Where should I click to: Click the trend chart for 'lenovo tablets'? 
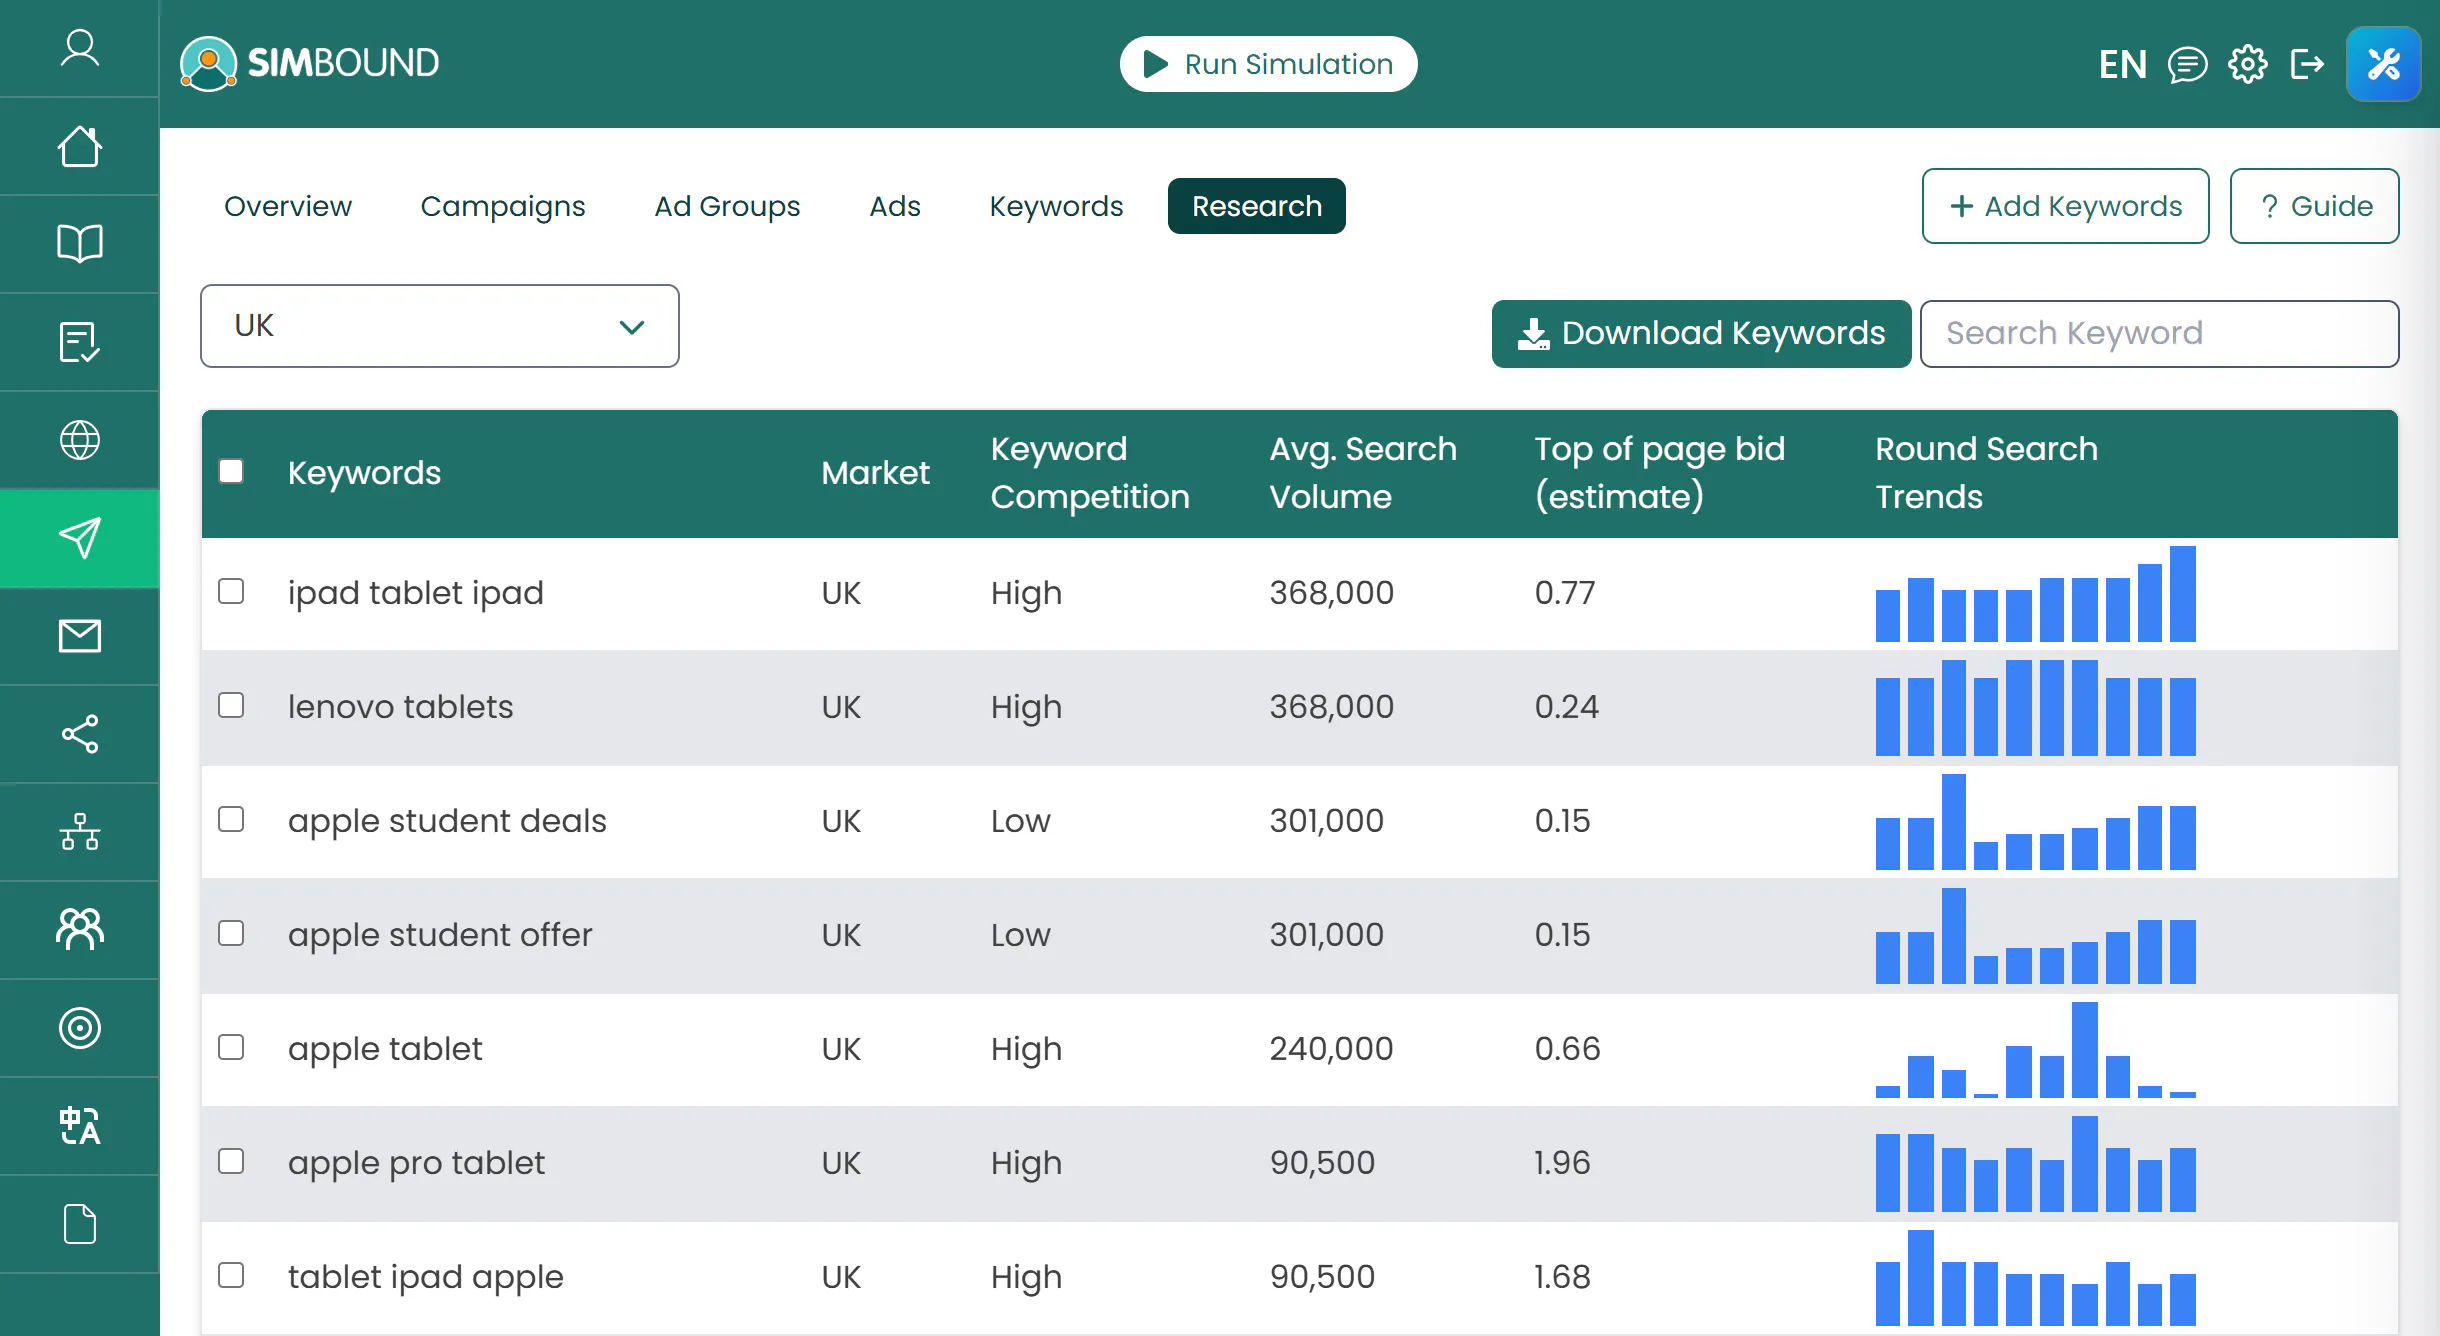pos(2036,708)
